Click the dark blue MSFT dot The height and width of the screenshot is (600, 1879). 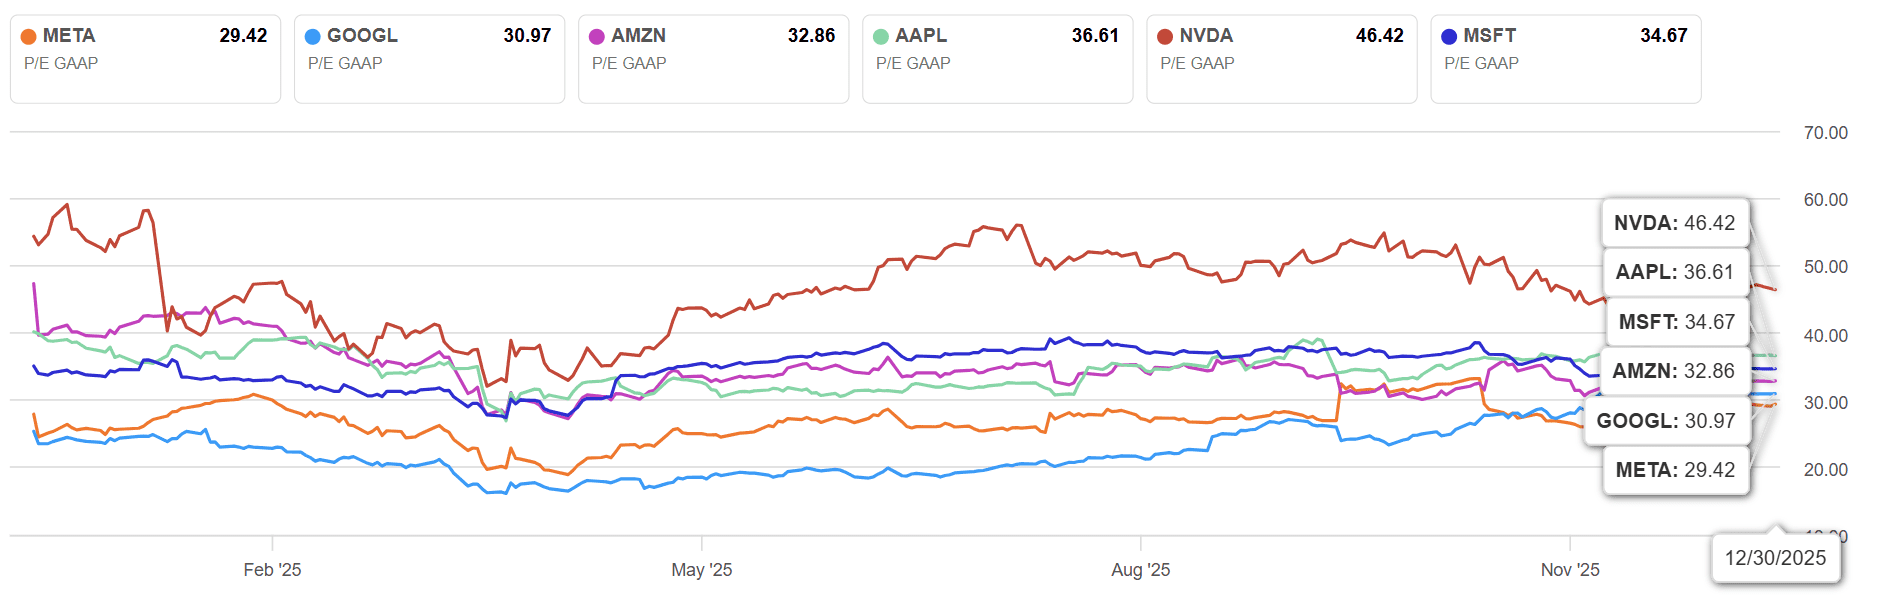[1449, 37]
